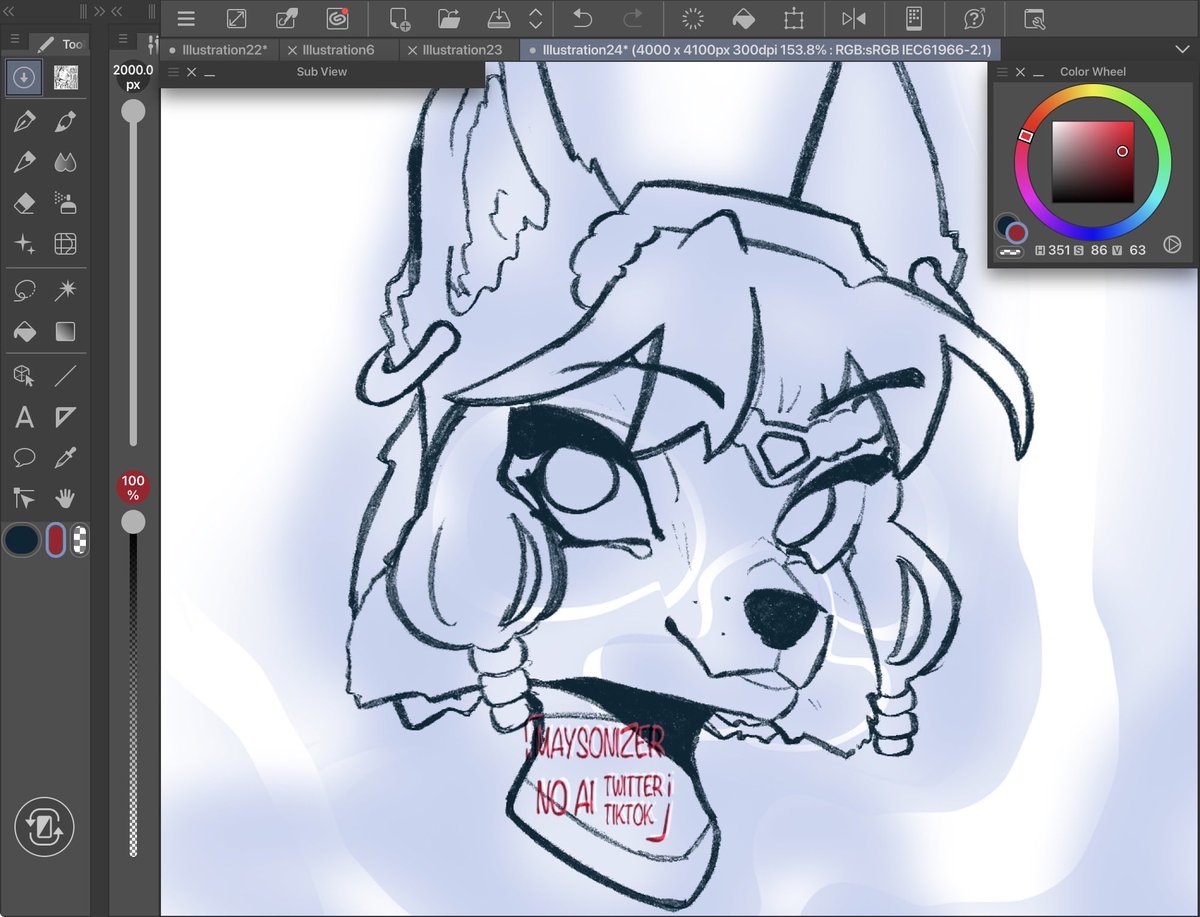Expand the save options up-down arrows

[536, 18]
